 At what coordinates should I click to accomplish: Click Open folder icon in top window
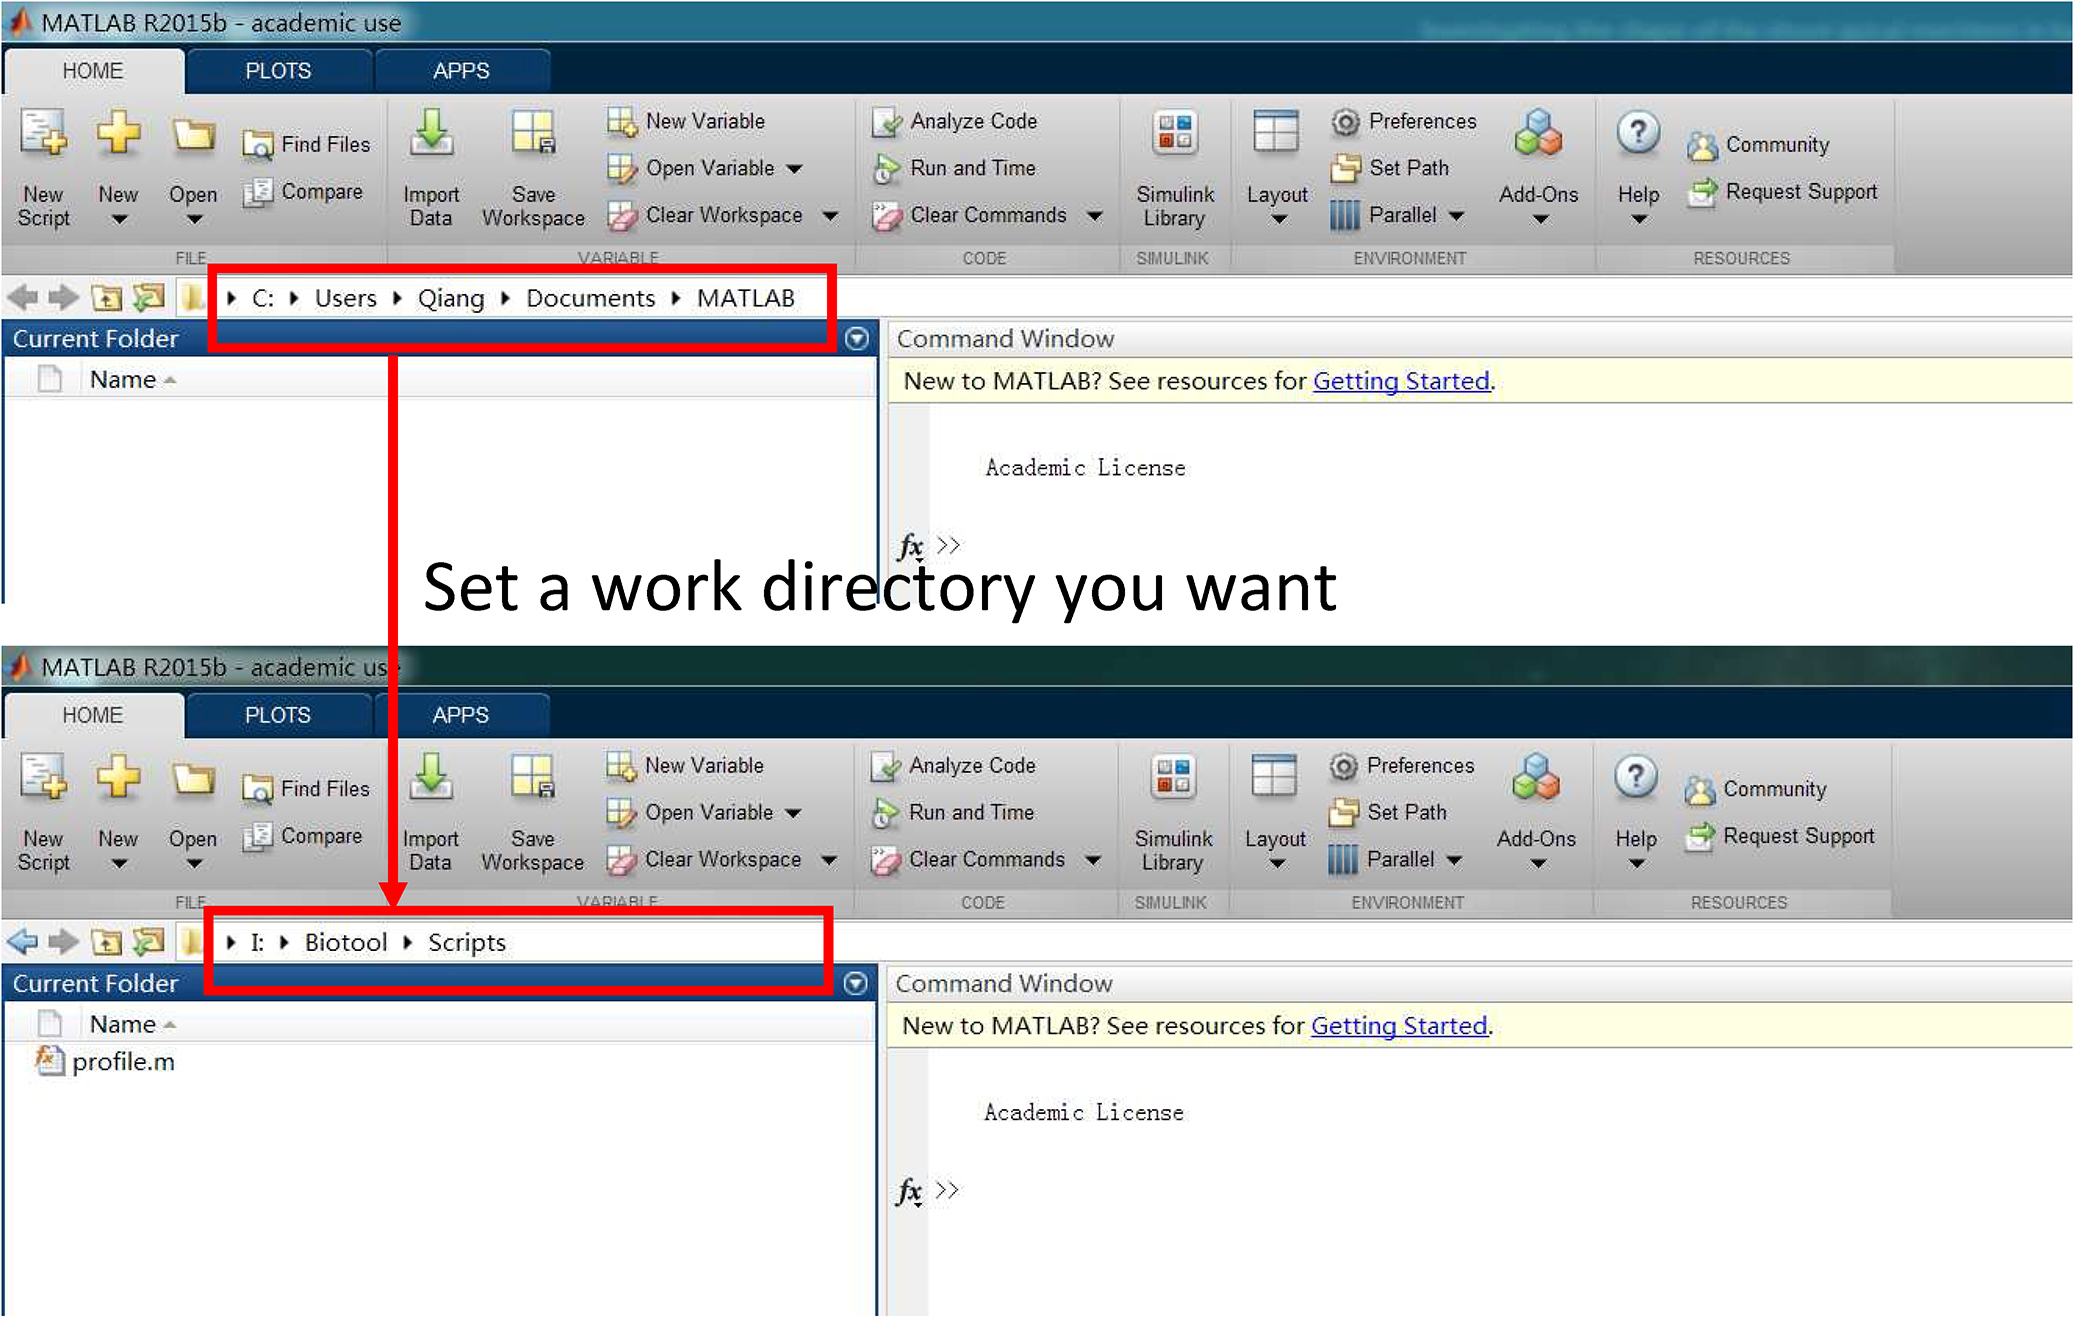pyautogui.click(x=193, y=134)
